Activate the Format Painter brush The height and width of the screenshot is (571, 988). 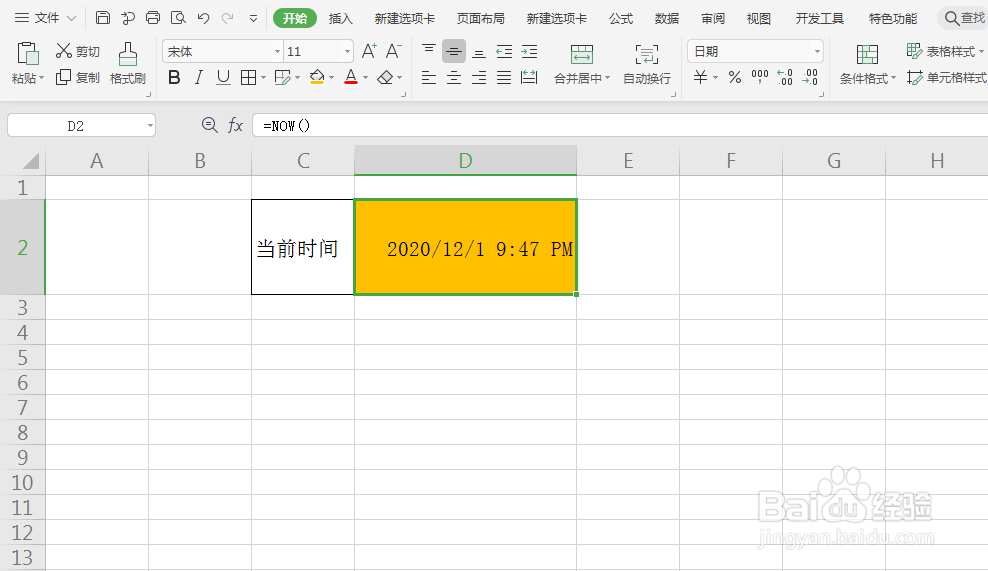point(127,63)
